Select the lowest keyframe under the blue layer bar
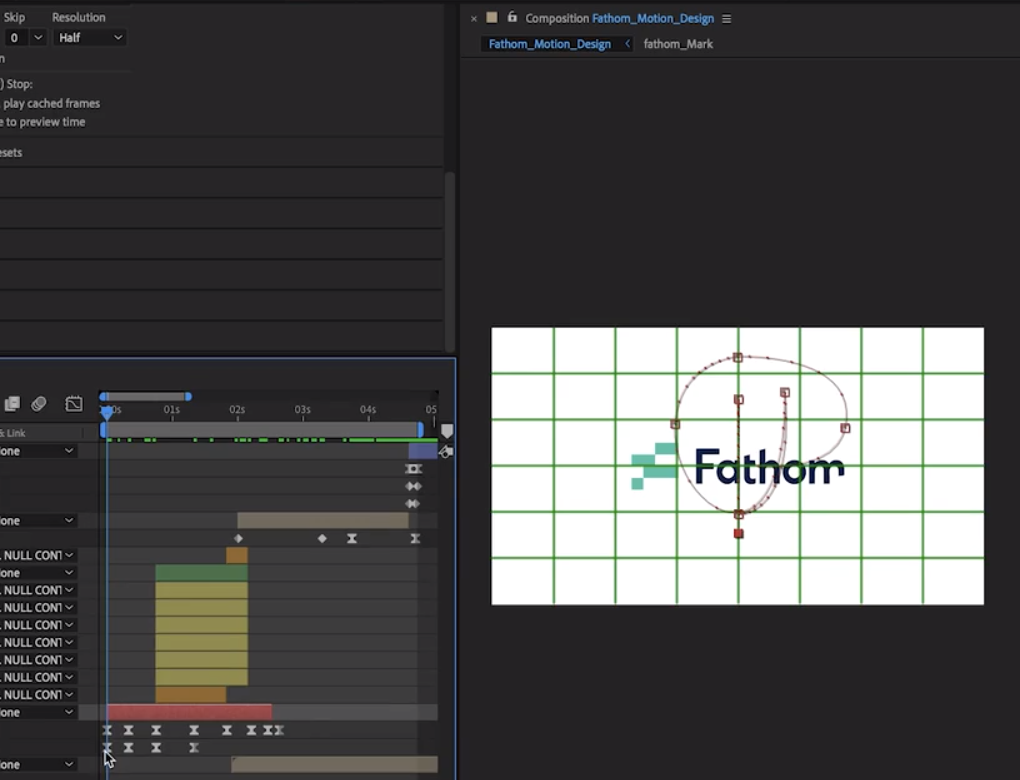 tap(412, 504)
